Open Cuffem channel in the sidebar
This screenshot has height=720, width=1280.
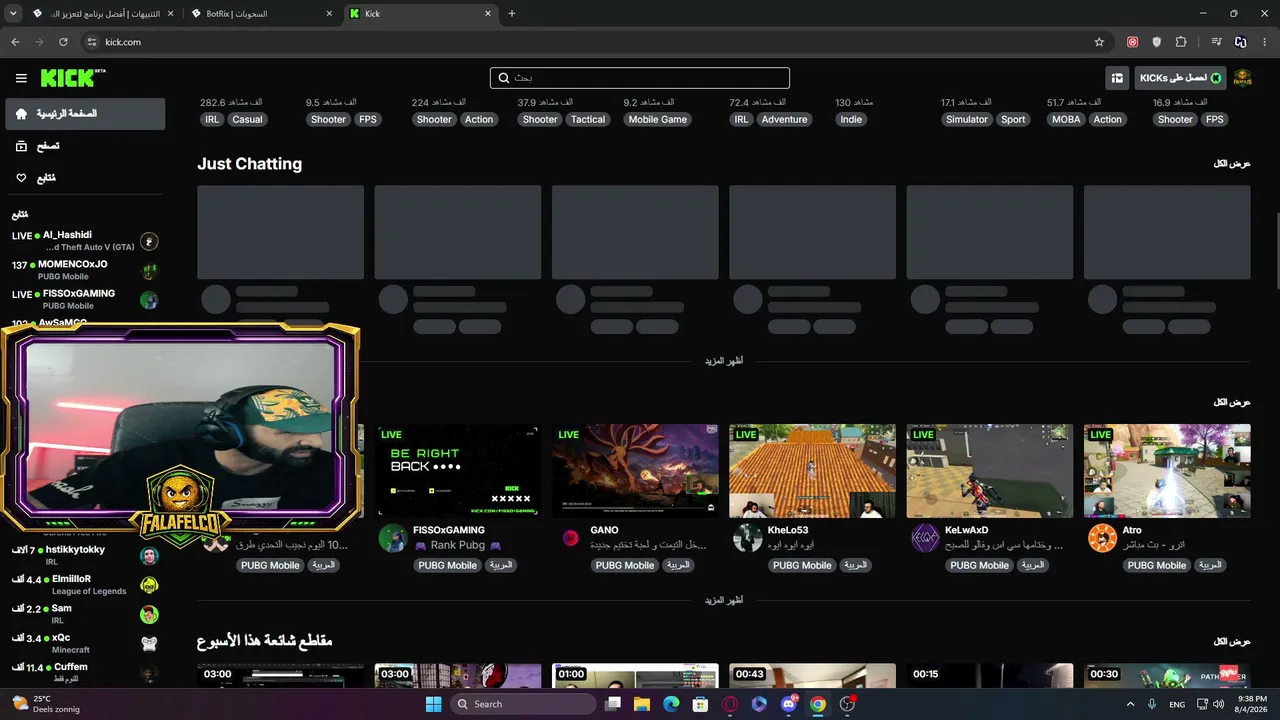click(x=85, y=672)
